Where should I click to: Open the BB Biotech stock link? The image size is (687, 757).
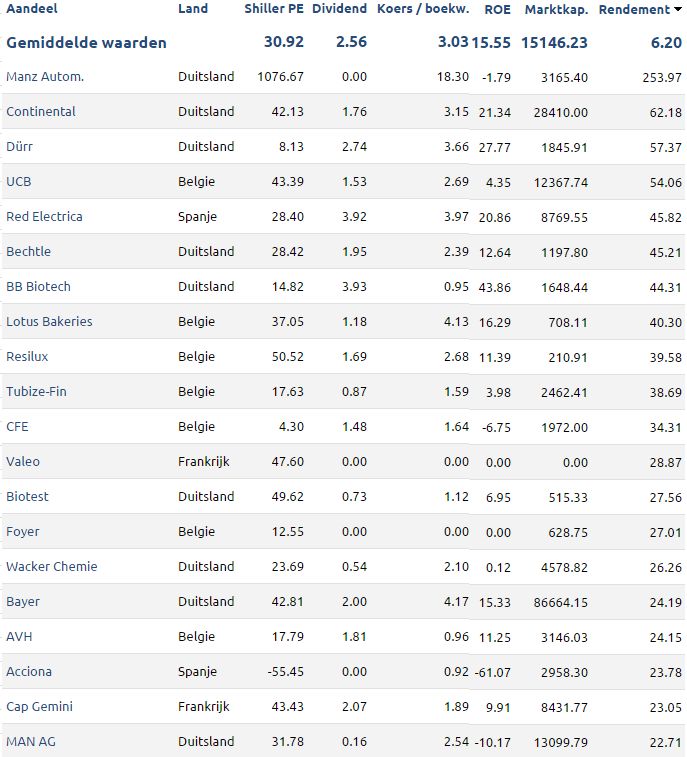click(38, 287)
